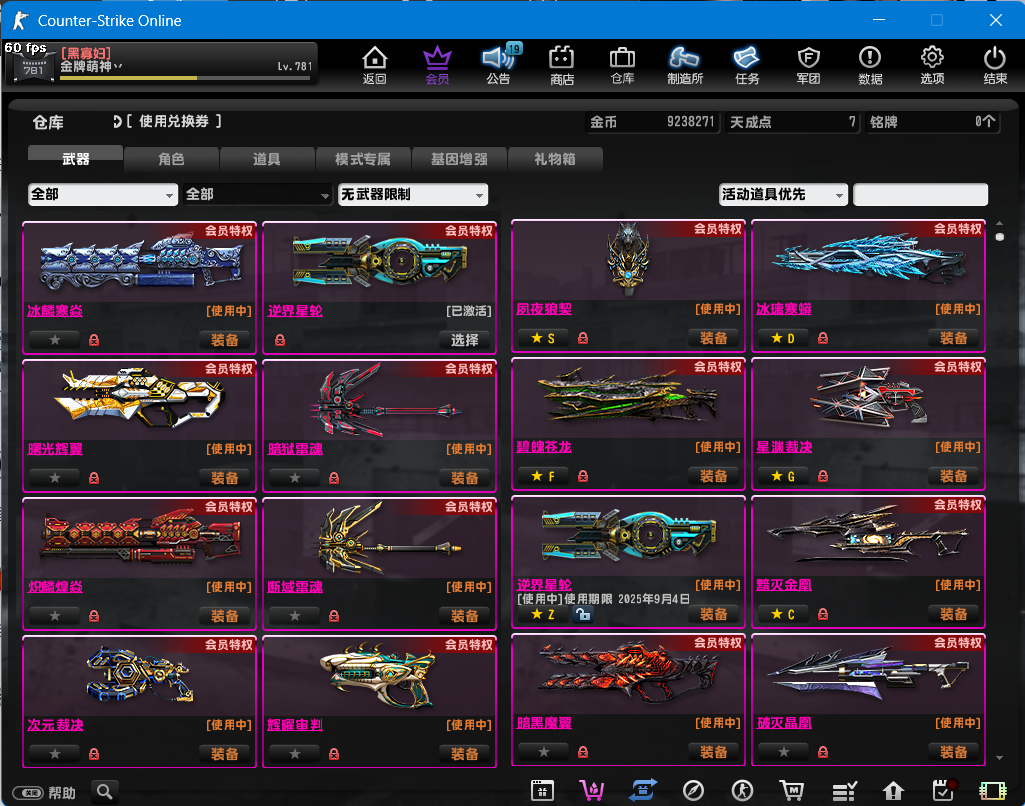Toggle the favorite star on 暗黑魔翼

tap(544, 752)
